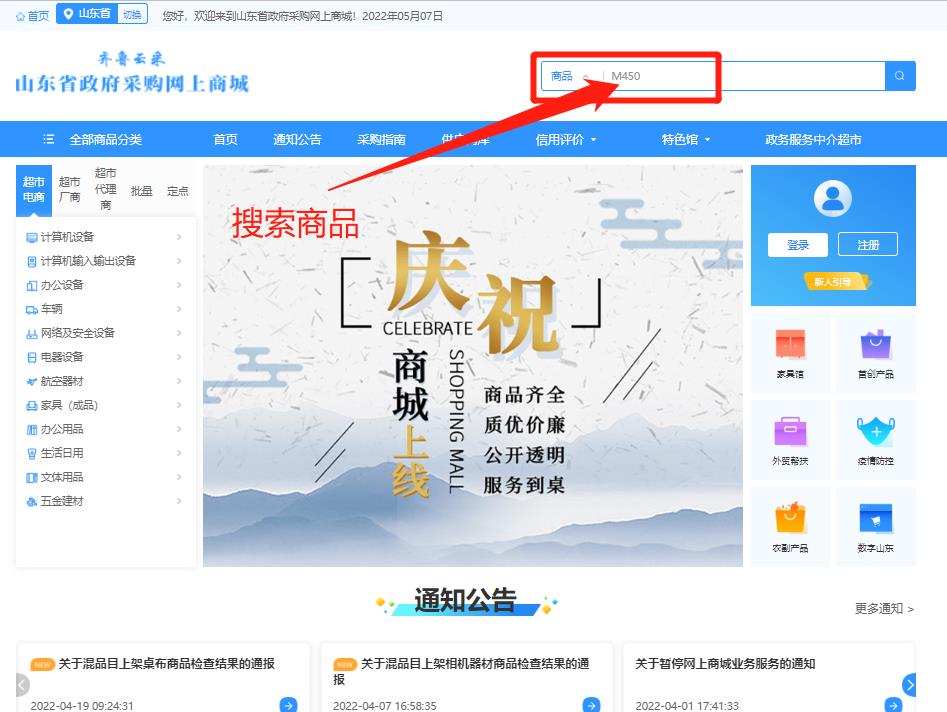Open the 家具馆 pavilion icon
Image resolution: width=947 pixels, height=712 pixels.
click(x=790, y=345)
